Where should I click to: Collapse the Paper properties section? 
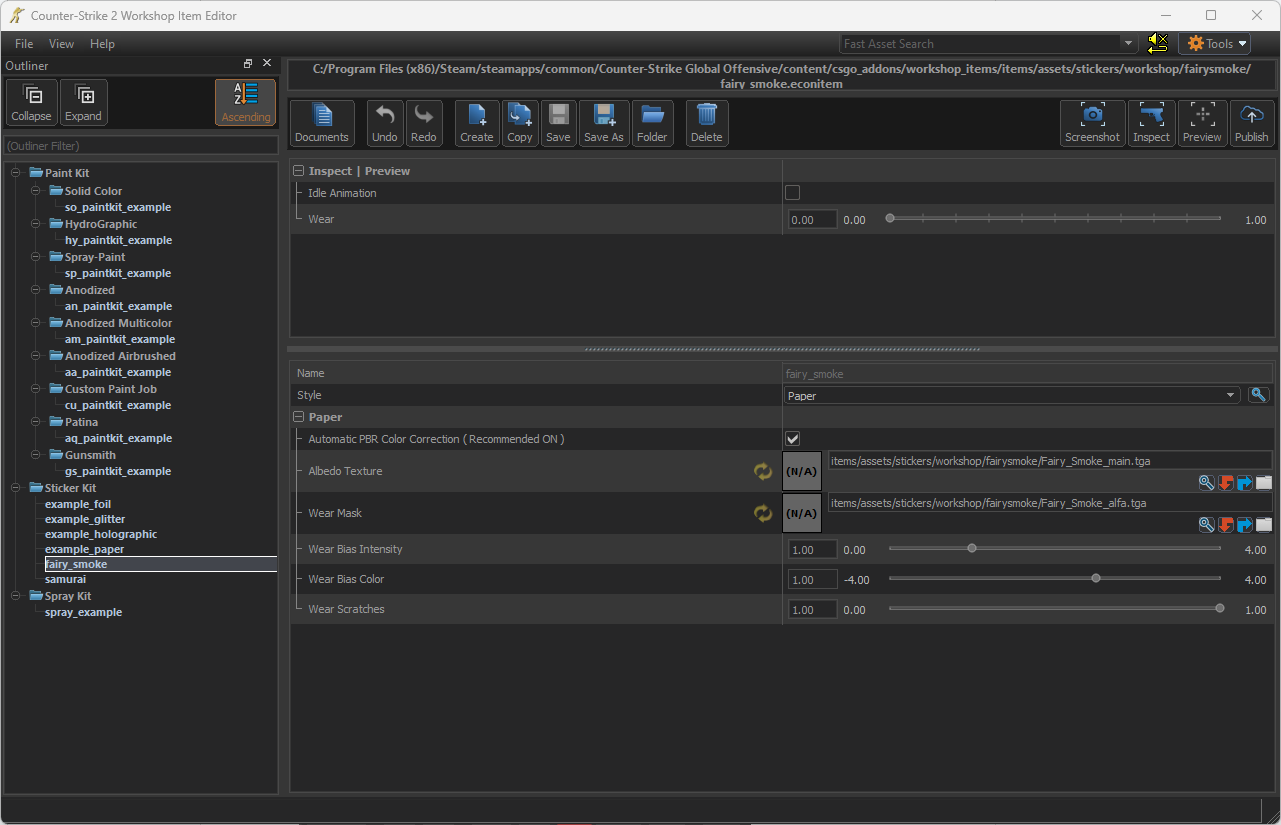[x=298, y=417]
